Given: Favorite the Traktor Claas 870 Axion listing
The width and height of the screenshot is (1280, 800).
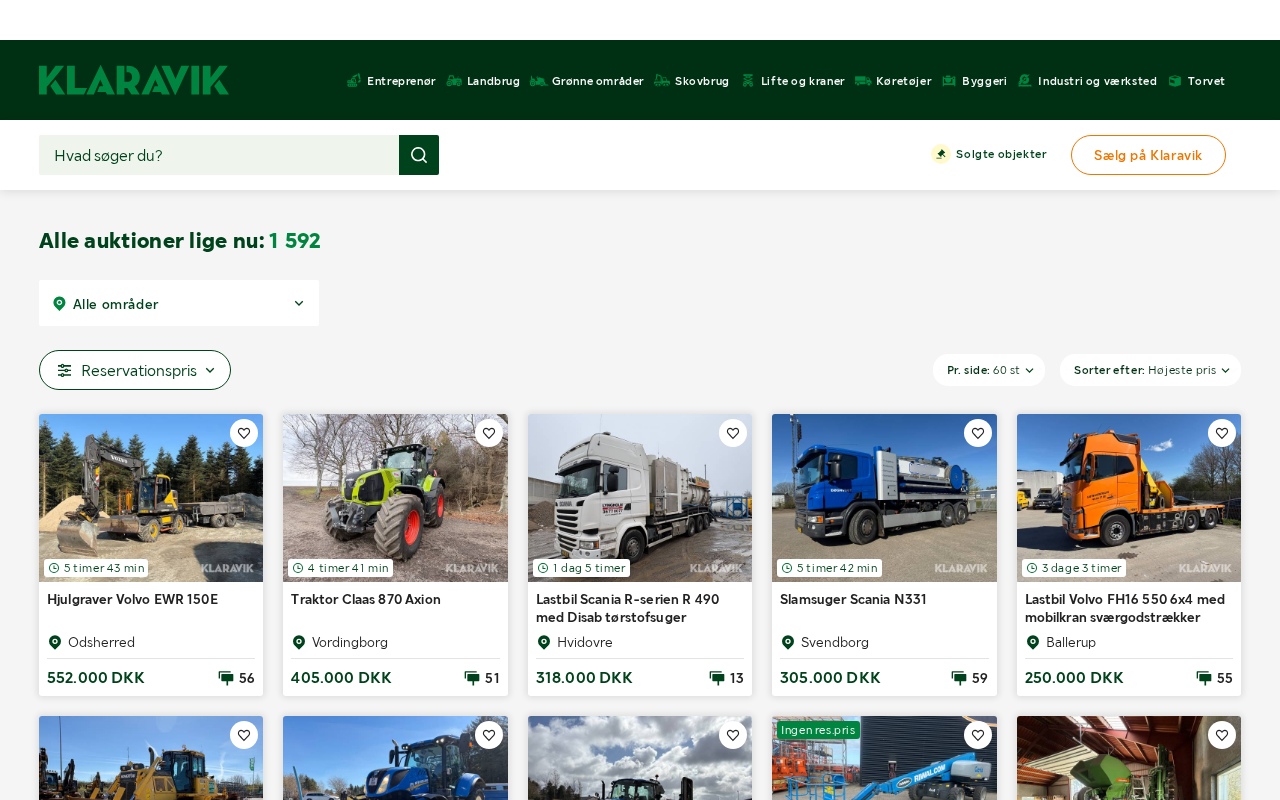Looking at the screenshot, I should coord(489,433).
